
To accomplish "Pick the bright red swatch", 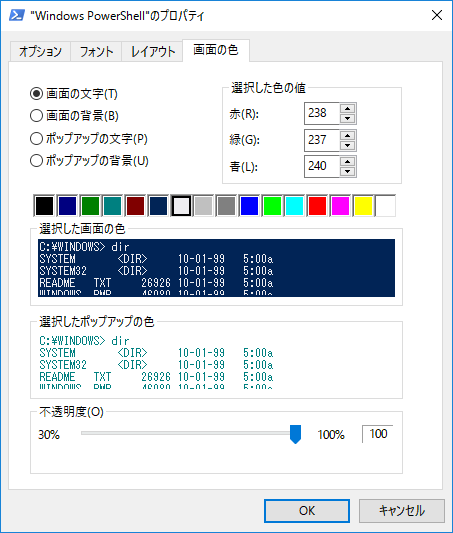I will tap(317, 206).
